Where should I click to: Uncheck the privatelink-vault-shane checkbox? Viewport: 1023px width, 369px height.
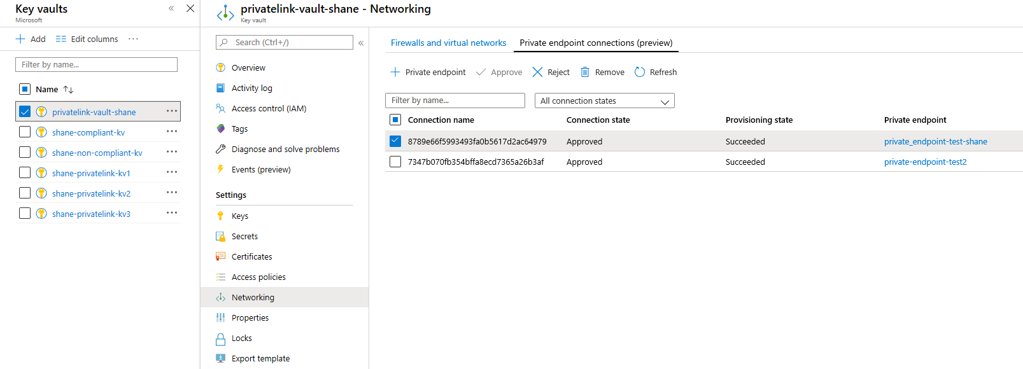click(25, 111)
